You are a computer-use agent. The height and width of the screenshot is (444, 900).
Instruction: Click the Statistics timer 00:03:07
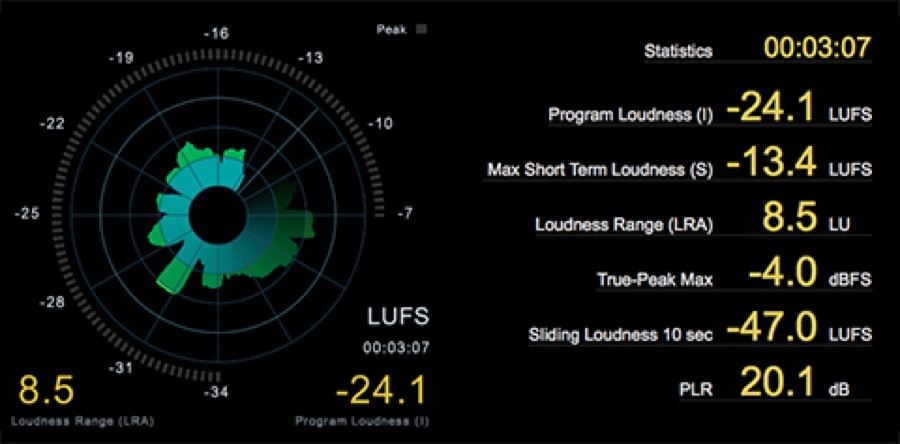pyautogui.click(x=818, y=48)
